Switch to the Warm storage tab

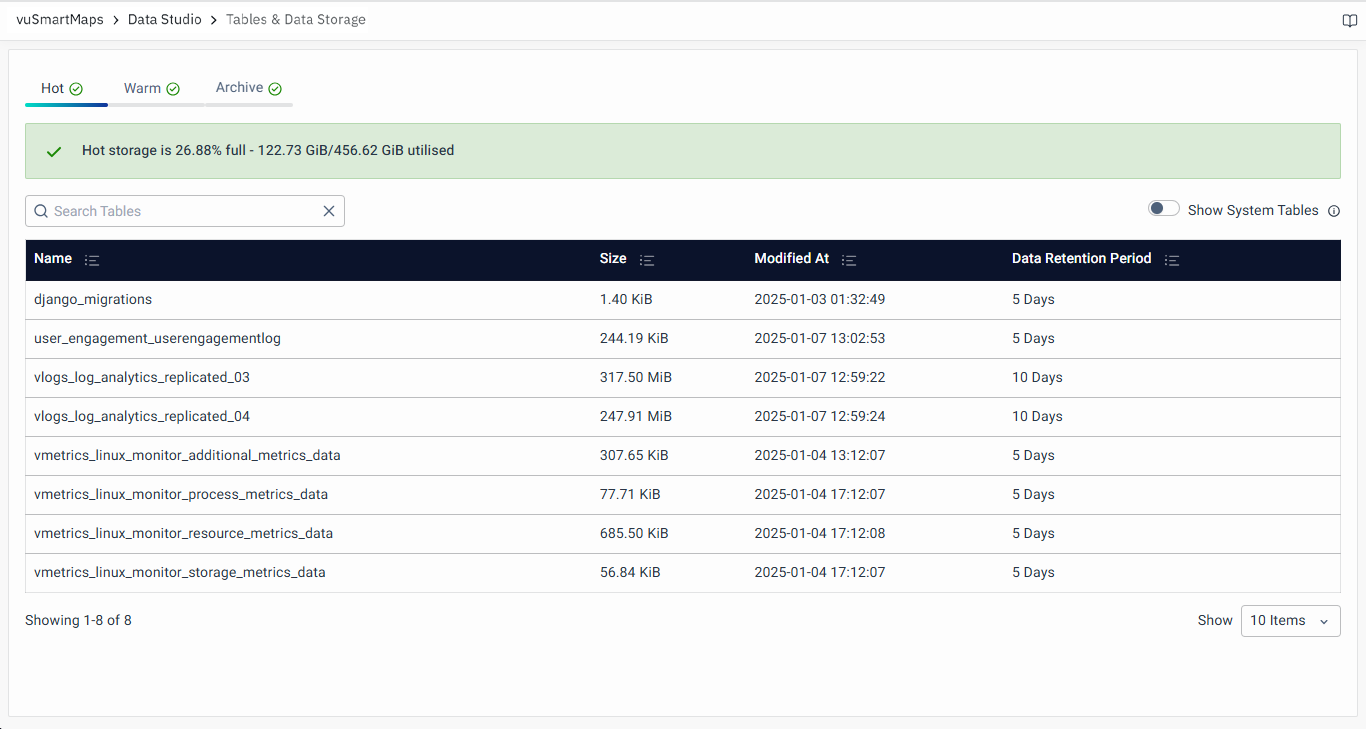151,89
